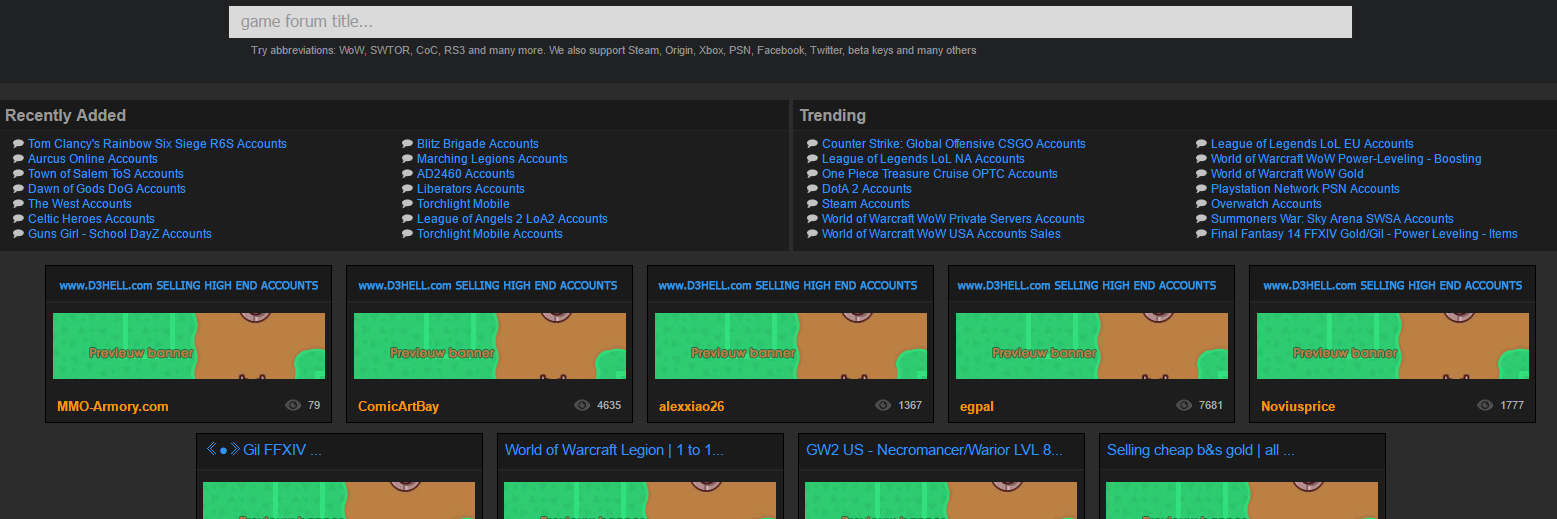
Task: Open Final Fantasy 14 FFXIV Gold/Gil link
Action: (1364, 234)
